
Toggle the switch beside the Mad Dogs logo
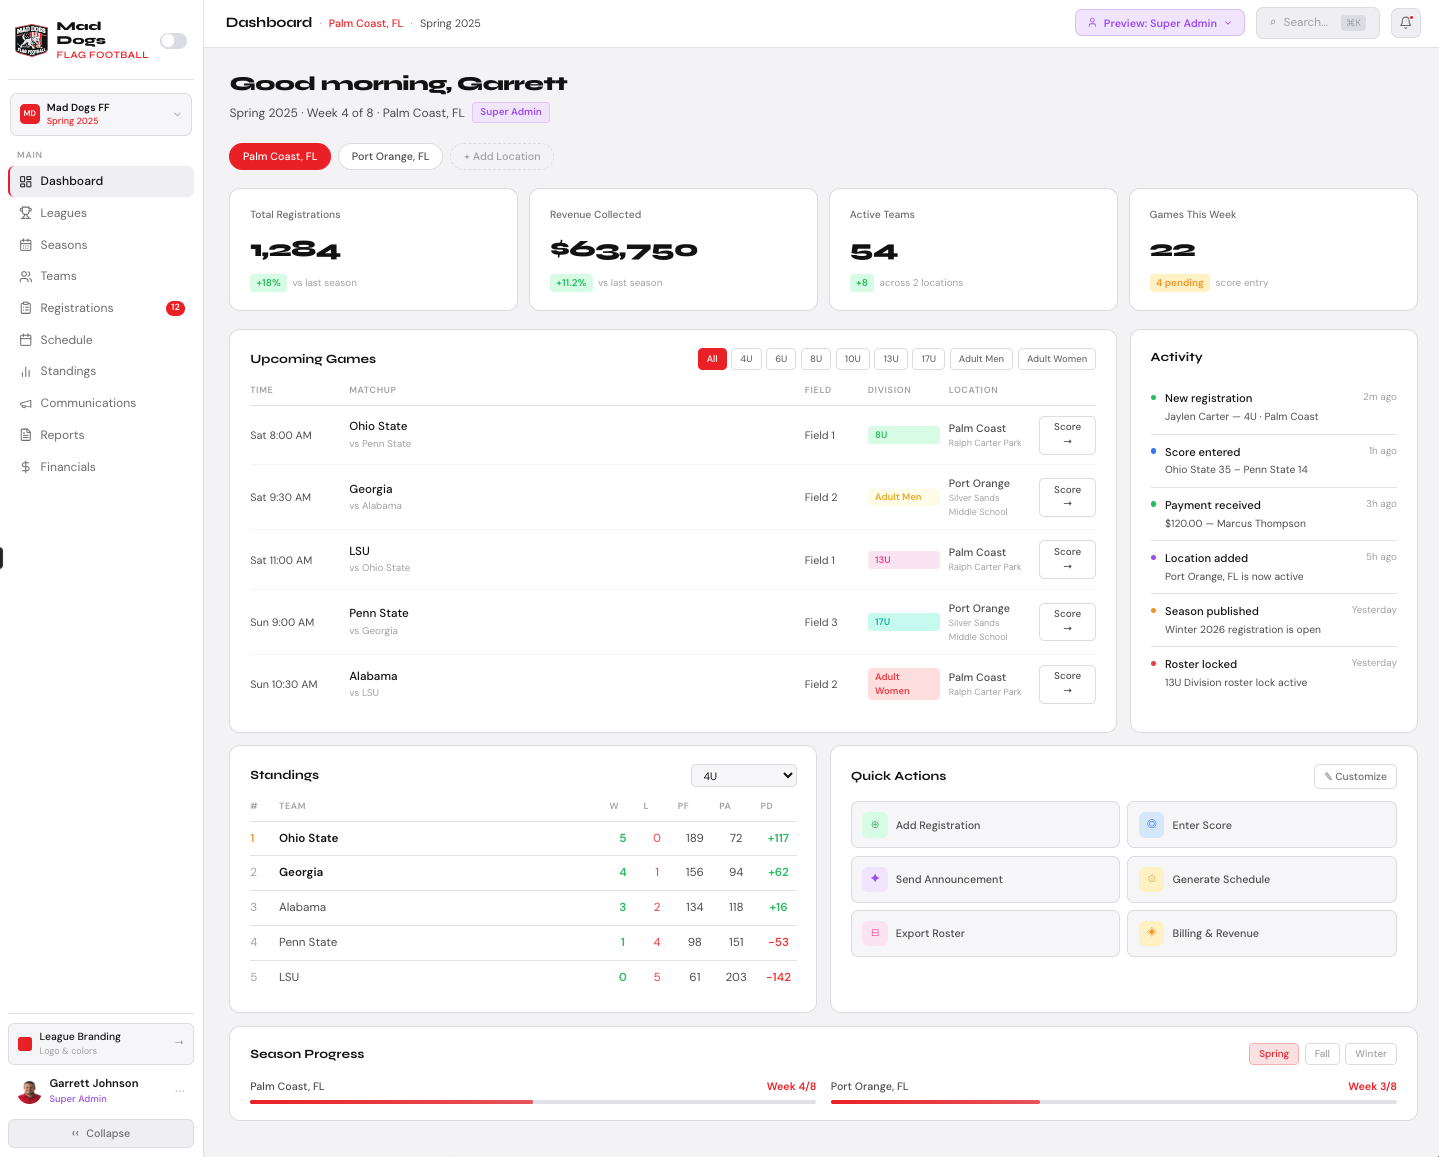[x=173, y=41]
